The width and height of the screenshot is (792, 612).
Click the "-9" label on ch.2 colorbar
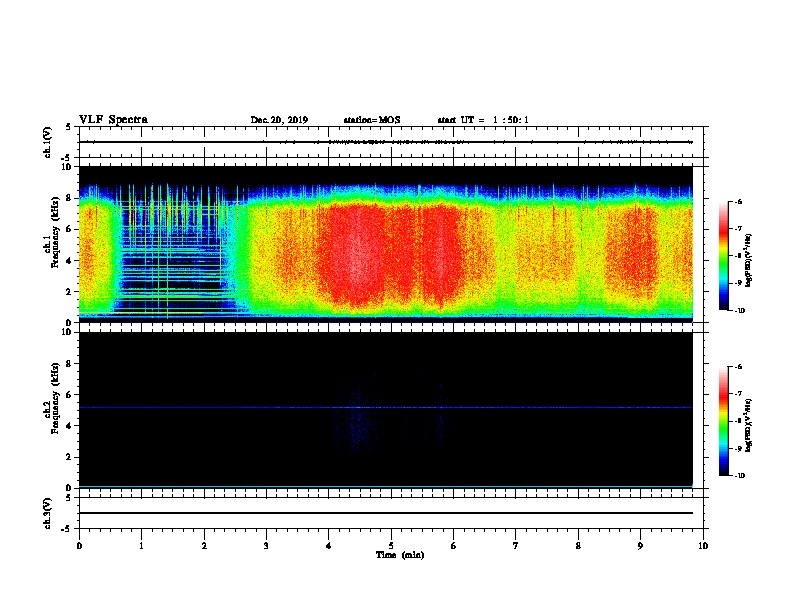[738, 448]
